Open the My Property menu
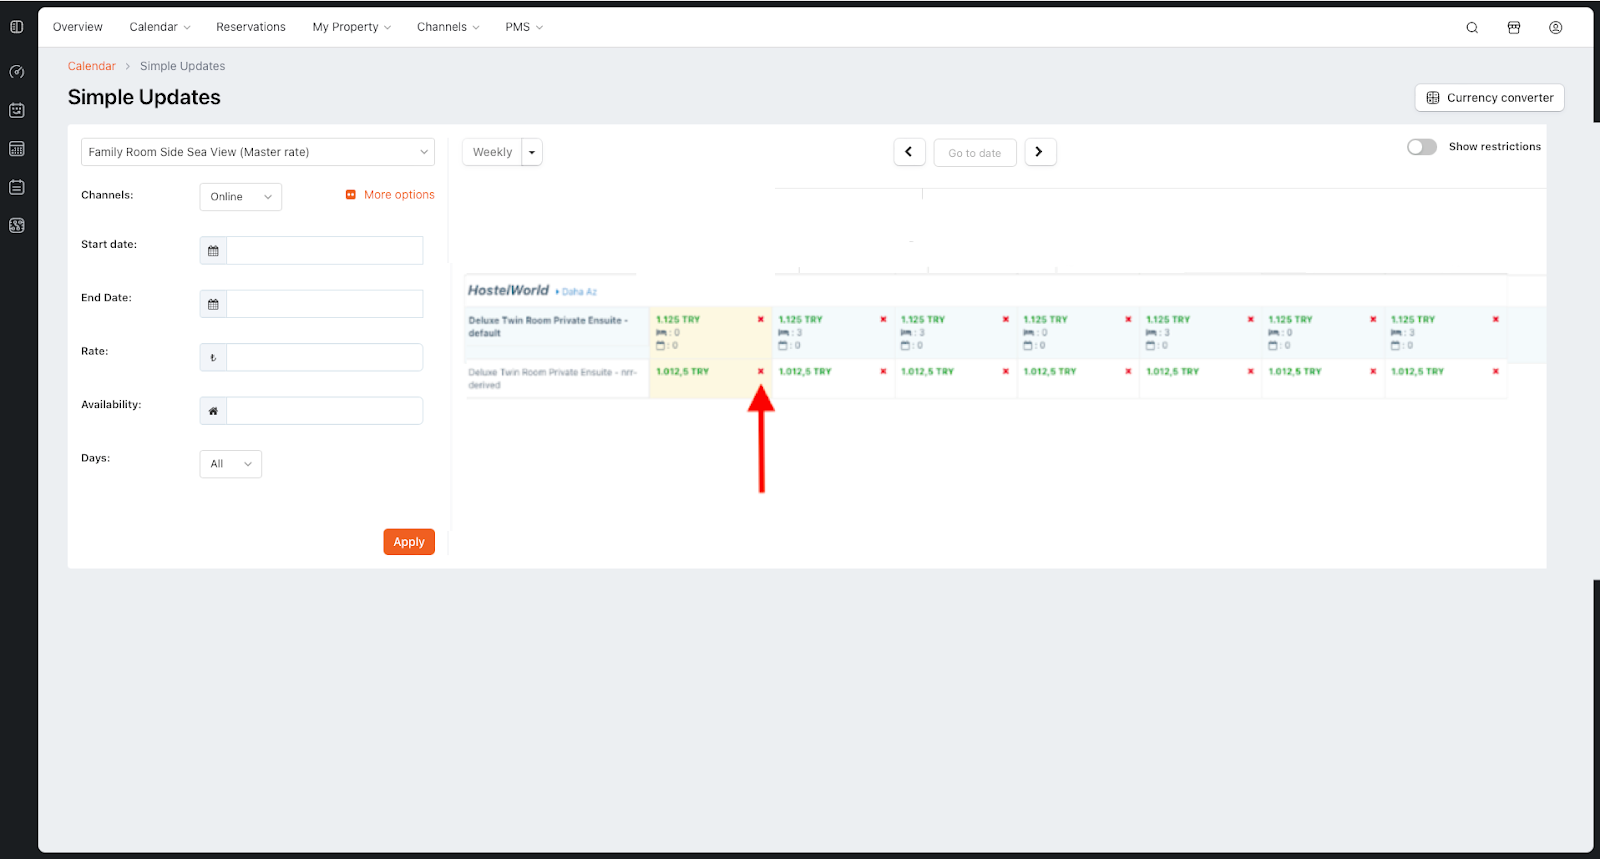The image size is (1600, 859). click(351, 27)
